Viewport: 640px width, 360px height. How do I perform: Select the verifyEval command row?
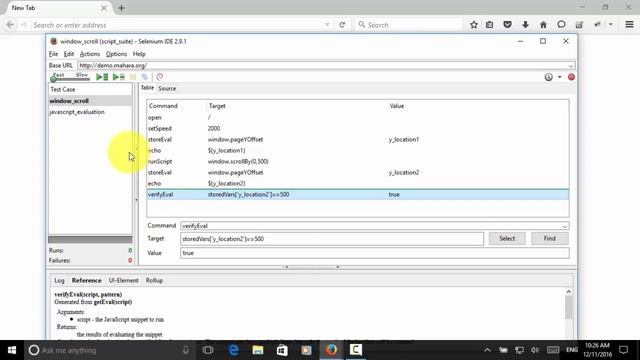click(358, 195)
